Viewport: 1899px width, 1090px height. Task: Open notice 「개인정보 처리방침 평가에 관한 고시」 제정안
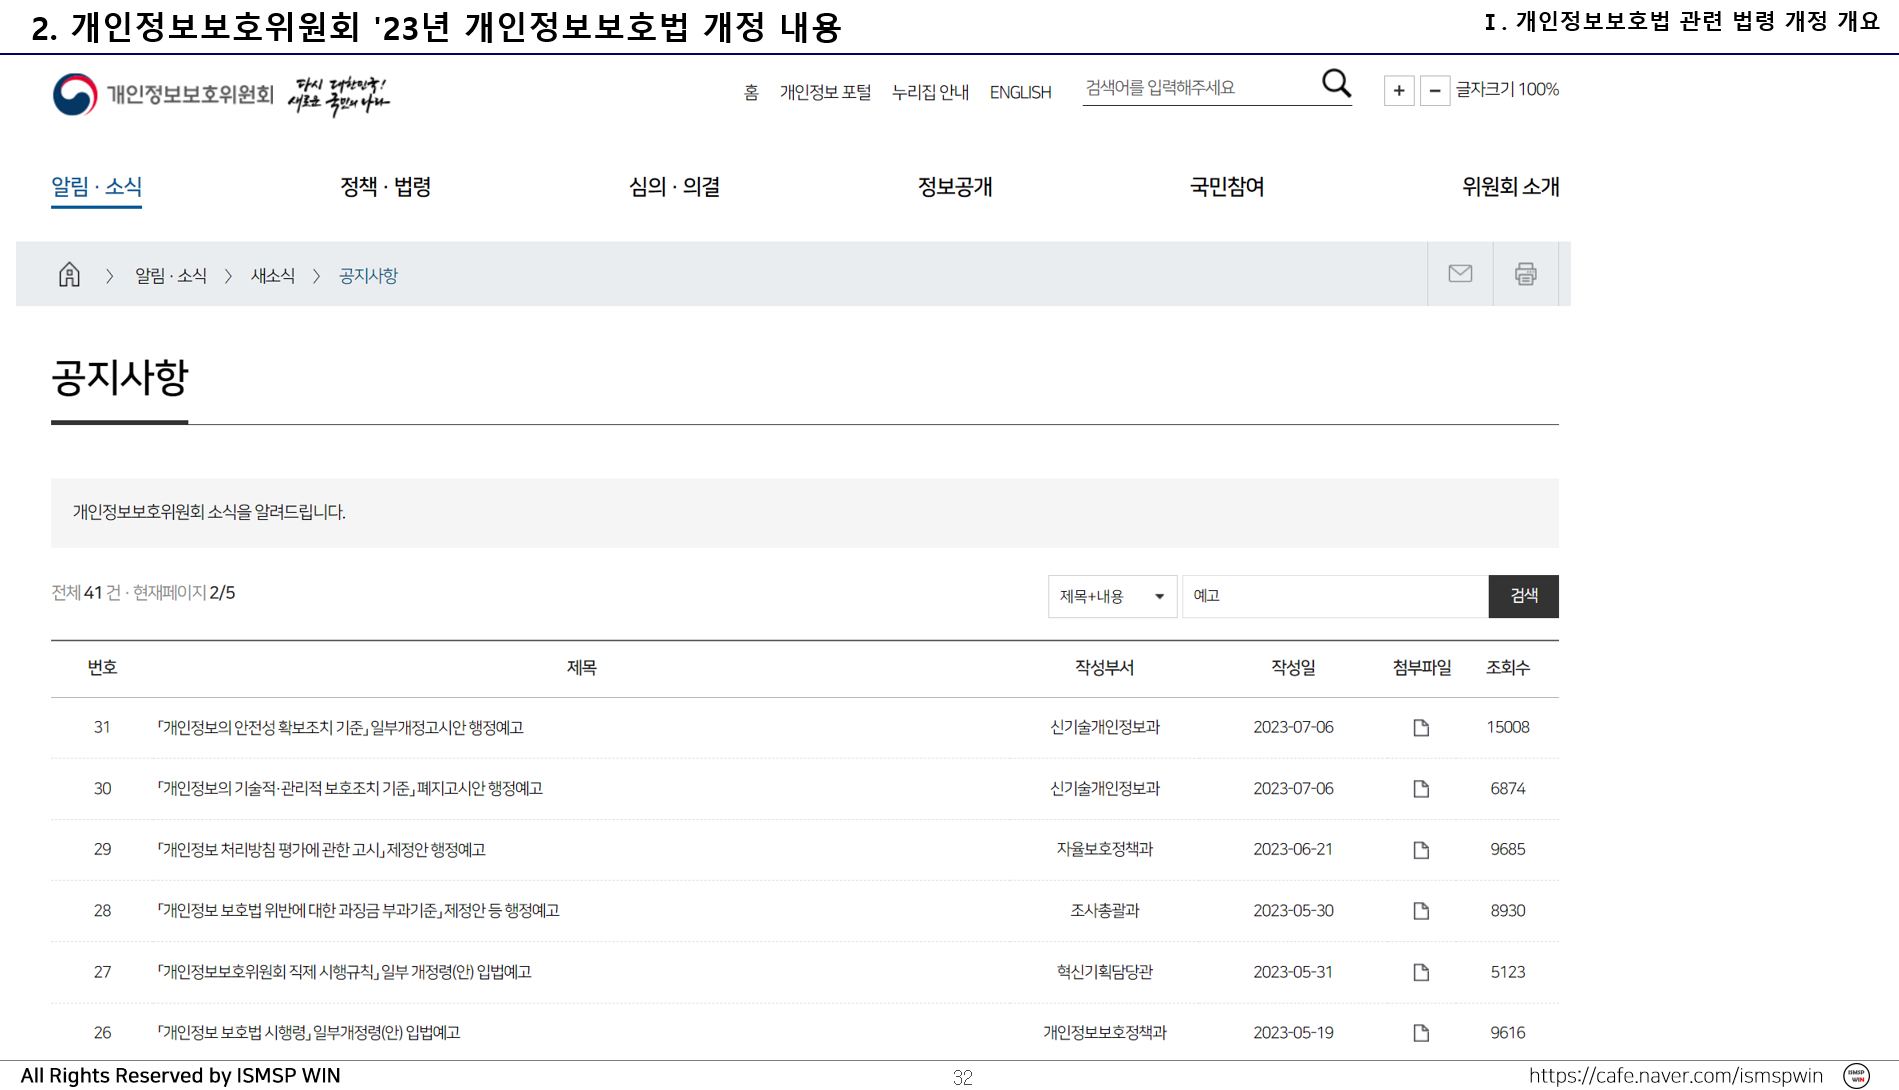click(321, 850)
